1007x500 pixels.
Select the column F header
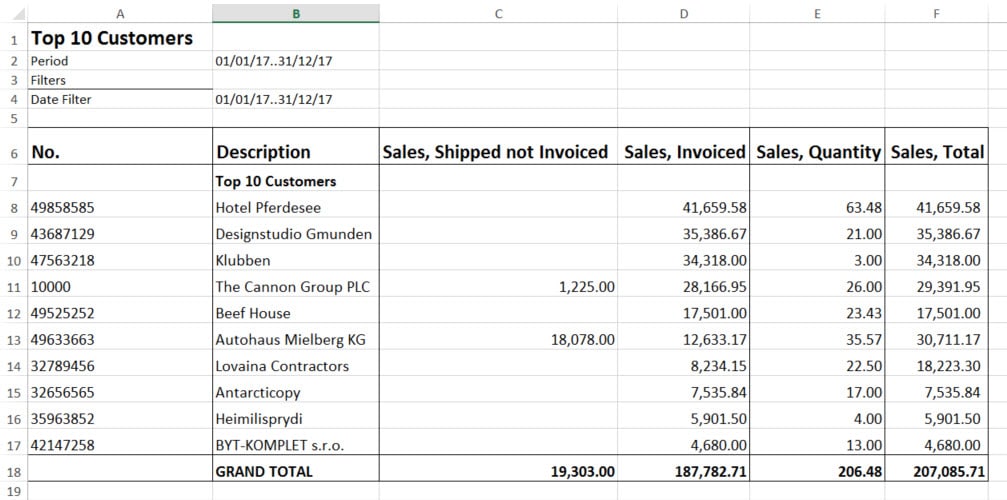(937, 13)
